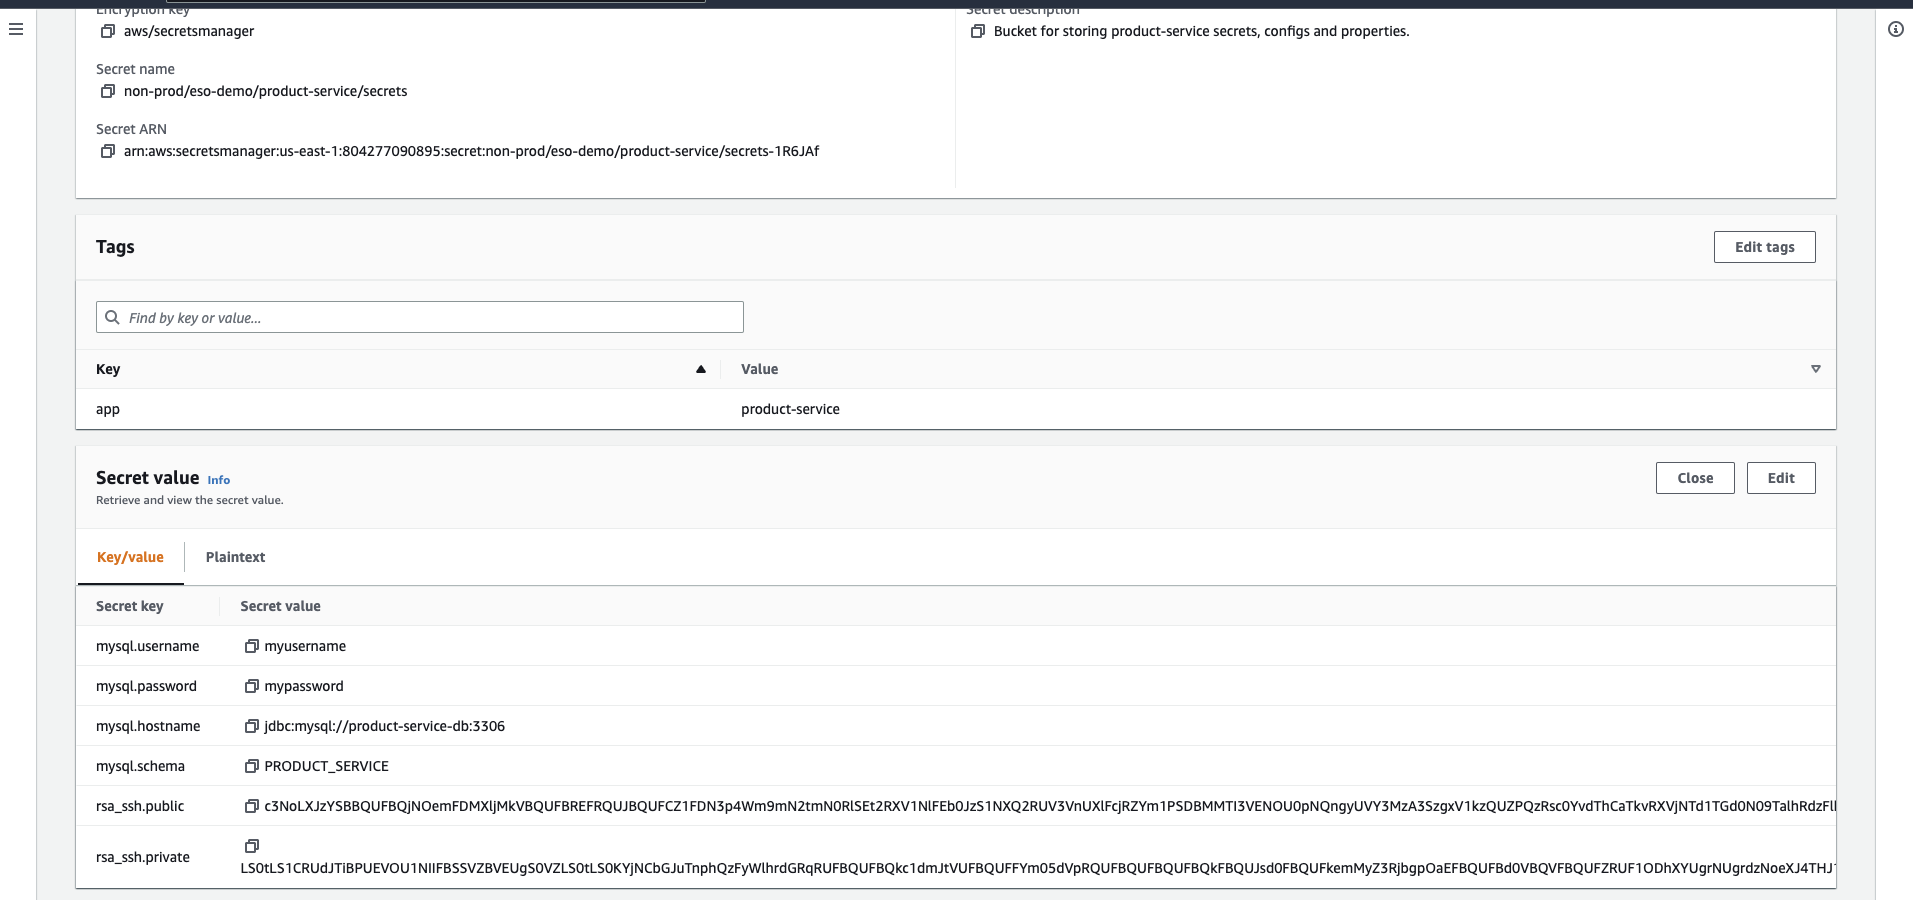The width and height of the screenshot is (1913, 900).
Task: Switch to the Plaintext tab
Action: (x=235, y=558)
